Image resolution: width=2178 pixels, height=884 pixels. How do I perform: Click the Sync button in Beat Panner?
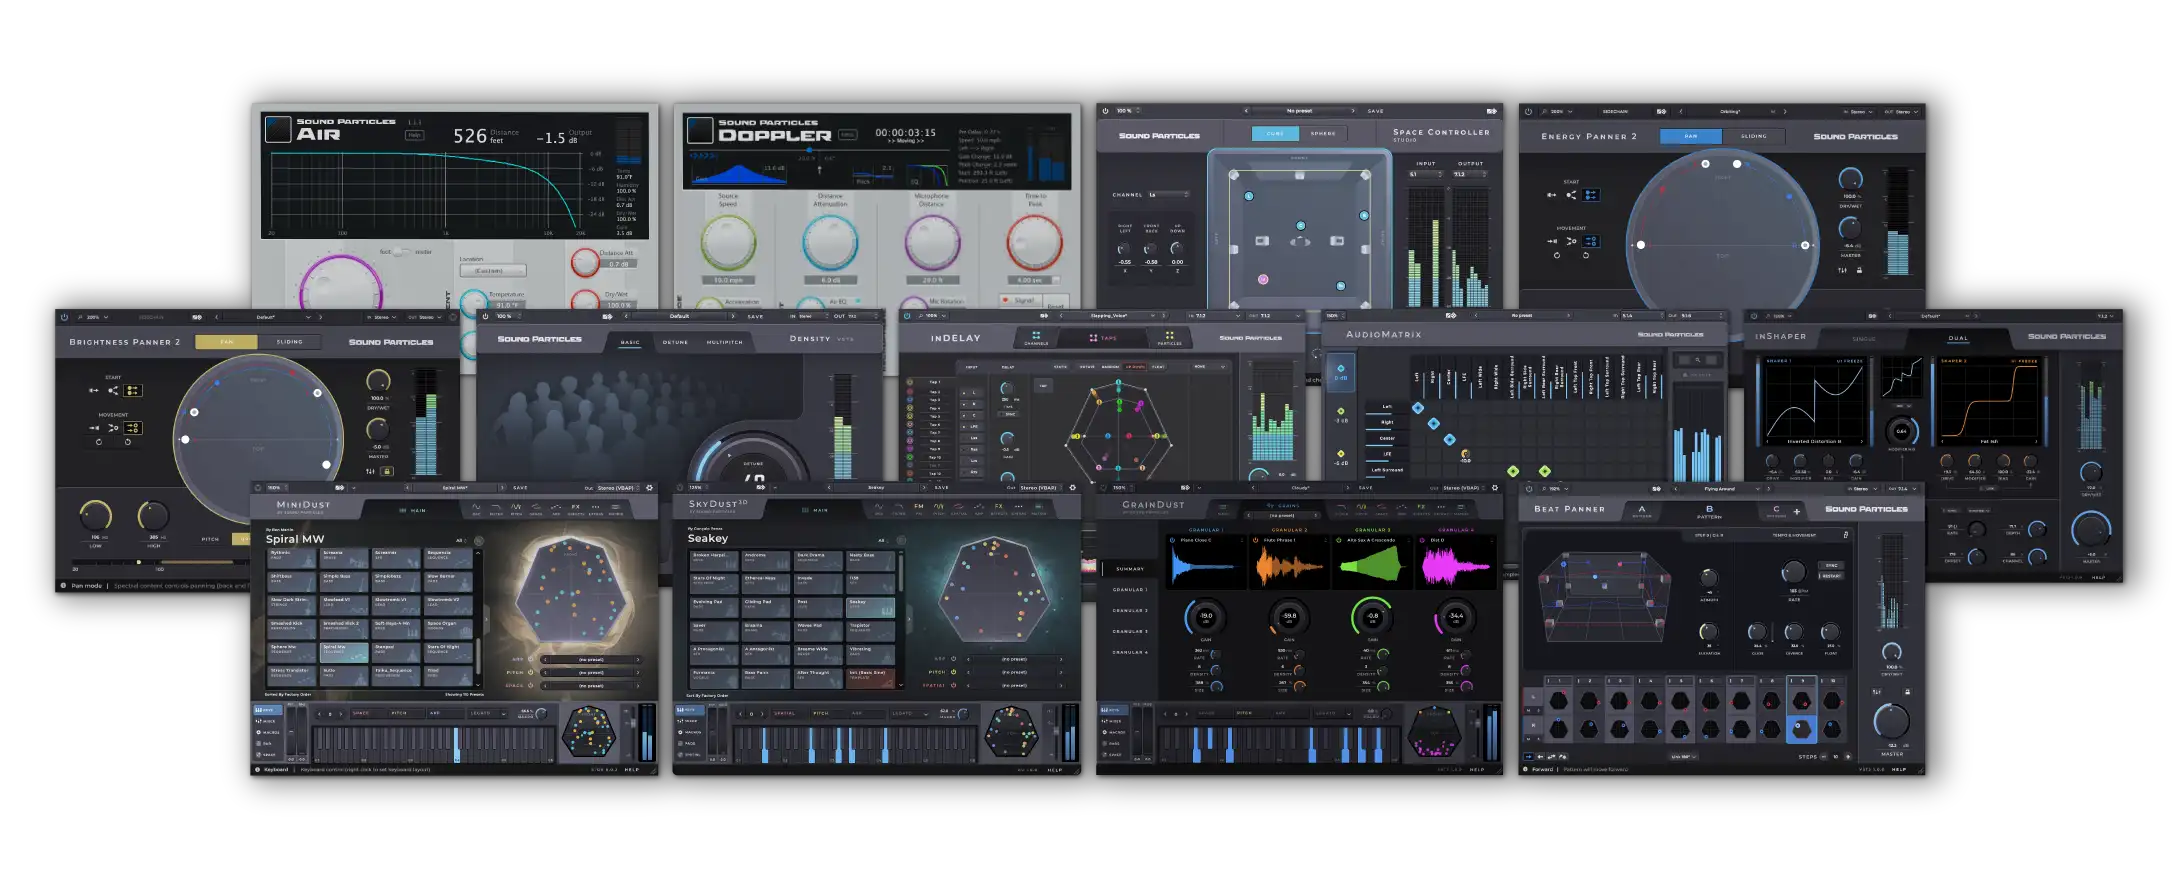pos(1831,566)
